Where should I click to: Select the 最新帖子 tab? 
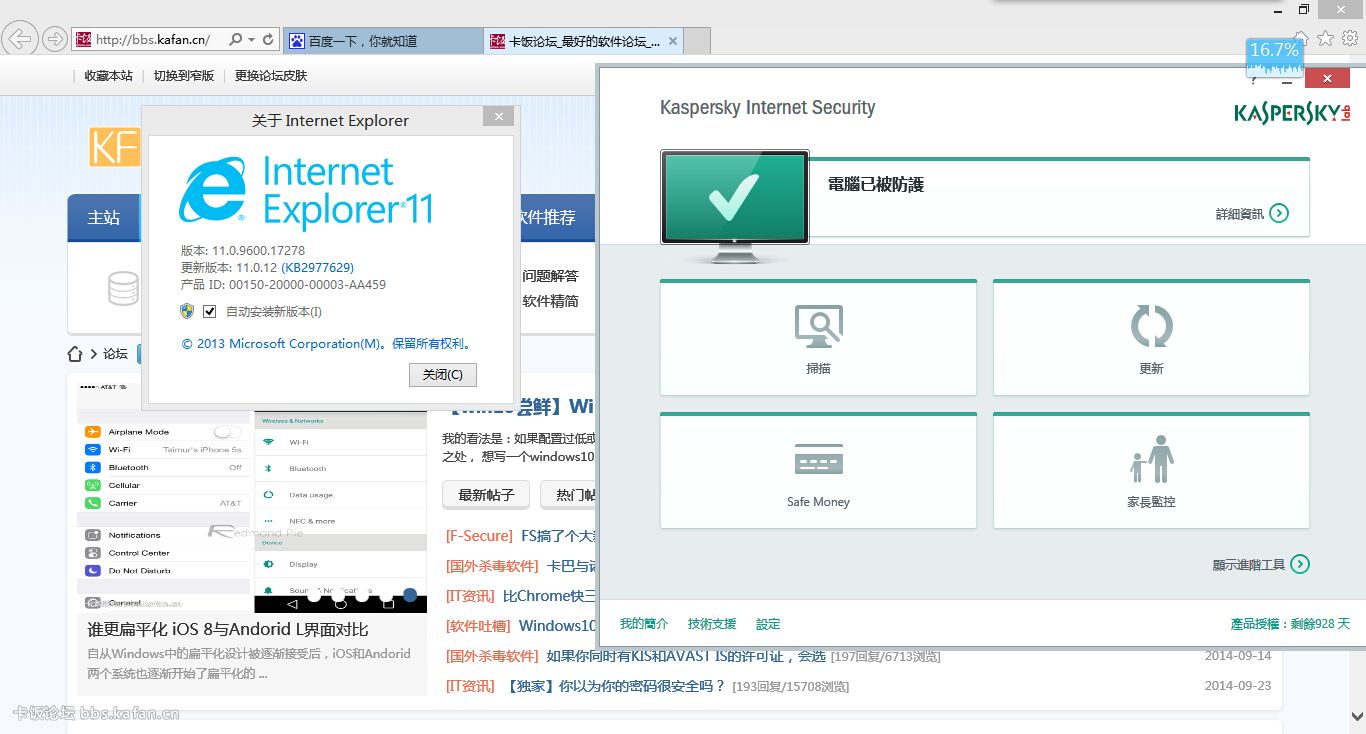click(x=486, y=495)
